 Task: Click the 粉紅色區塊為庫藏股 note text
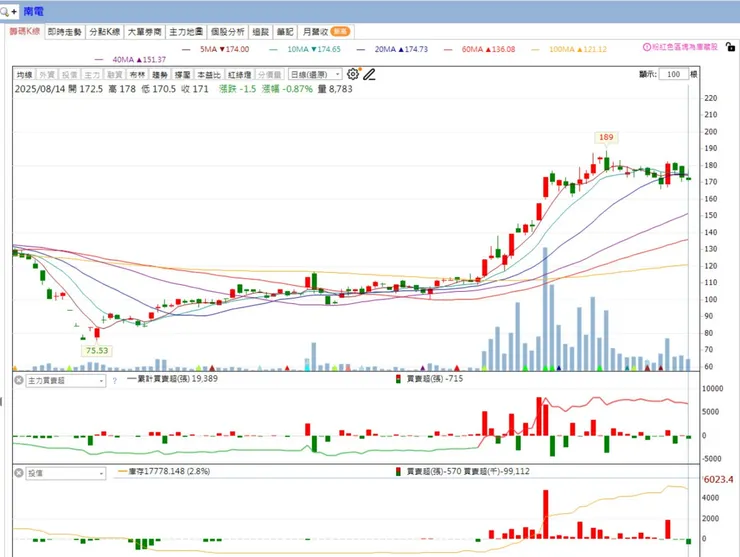pos(685,47)
